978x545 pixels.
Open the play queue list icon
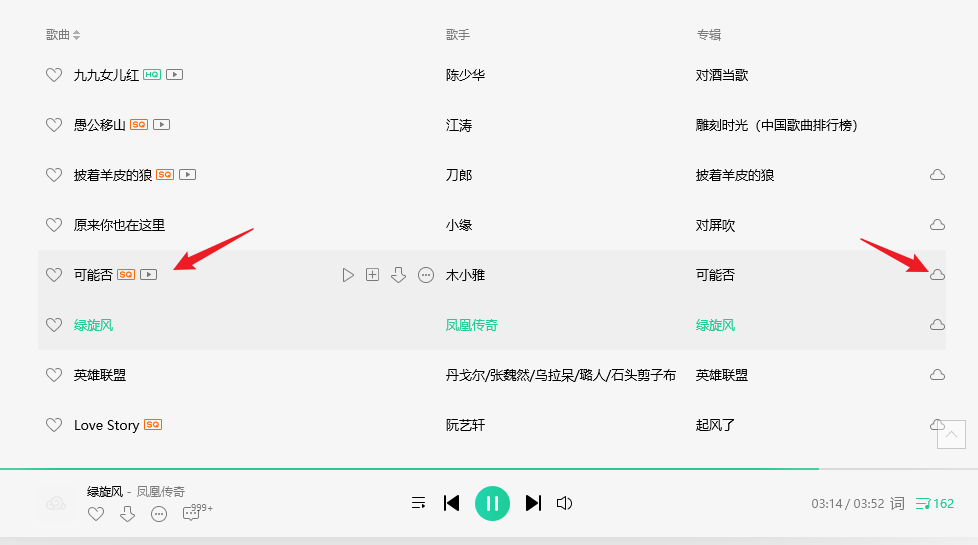(x=419, y=503)
